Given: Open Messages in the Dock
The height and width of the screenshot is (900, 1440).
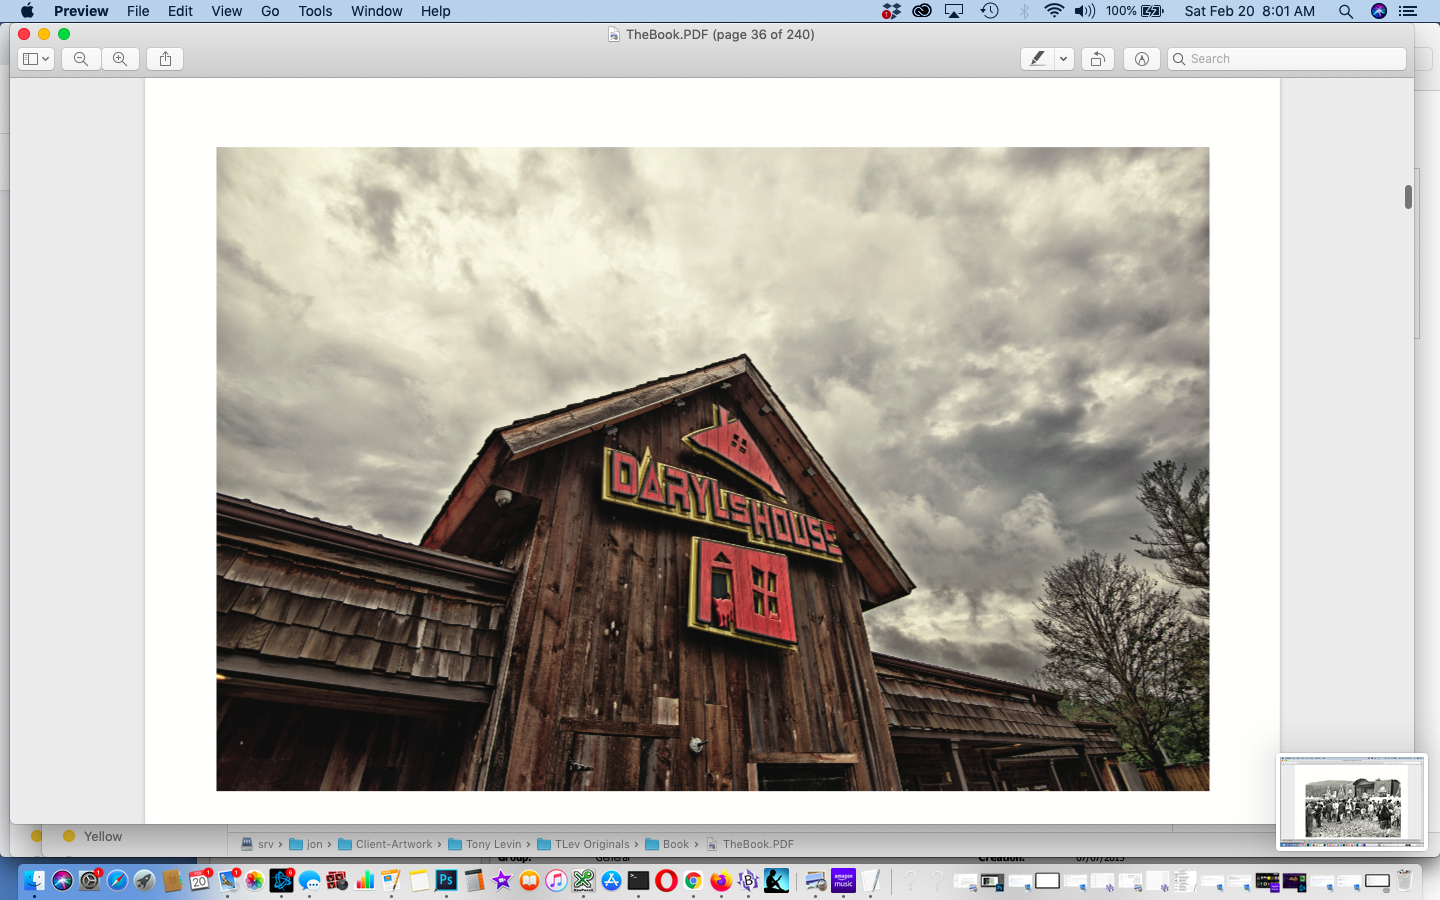Looking at the screenshot, I should [309, 880].
